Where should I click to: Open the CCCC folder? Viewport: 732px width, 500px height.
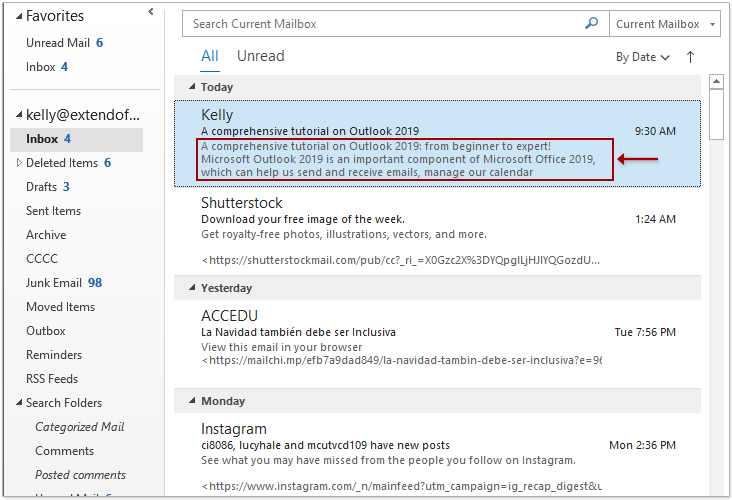[x=42, y=259]
